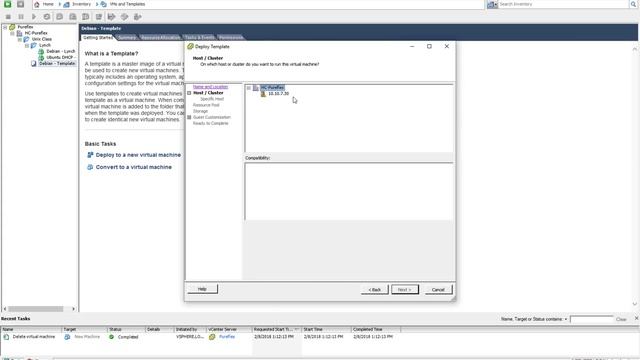Click the green navigate-back arrow icon
Screen dimensions: 640x360
[x=7, y=4]
